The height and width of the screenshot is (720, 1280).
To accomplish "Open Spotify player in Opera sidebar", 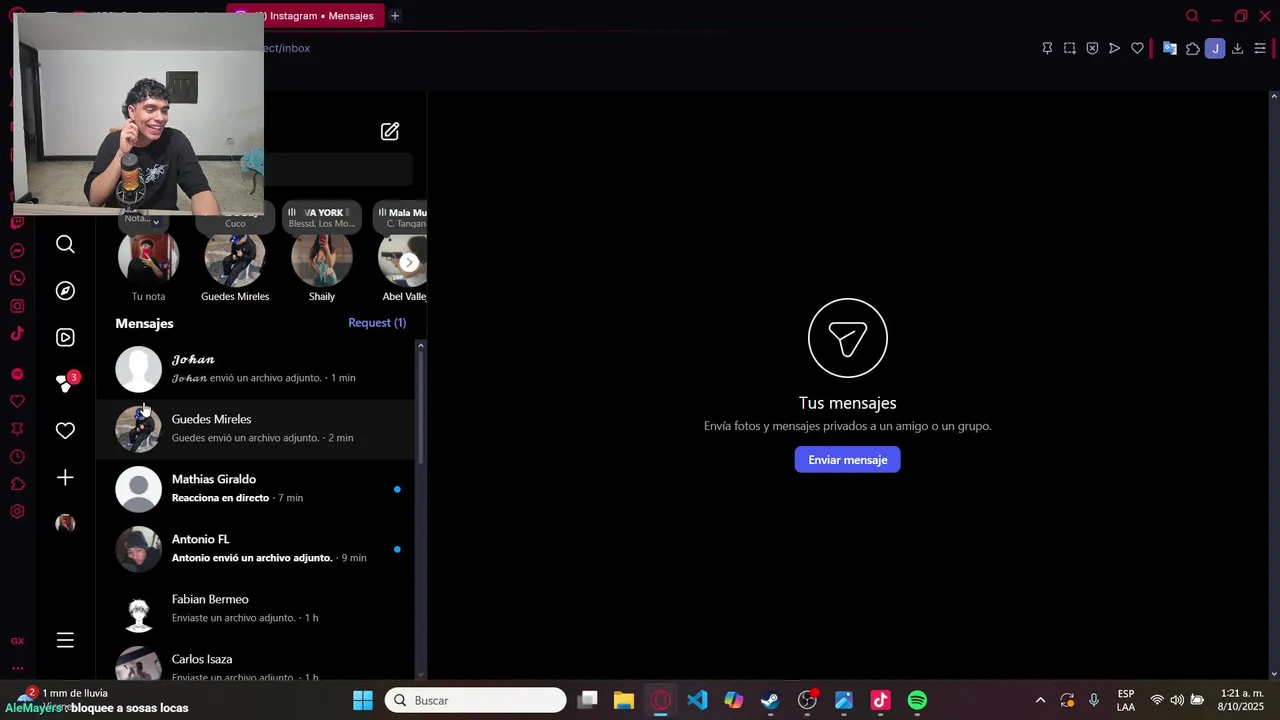I will 17,374.
